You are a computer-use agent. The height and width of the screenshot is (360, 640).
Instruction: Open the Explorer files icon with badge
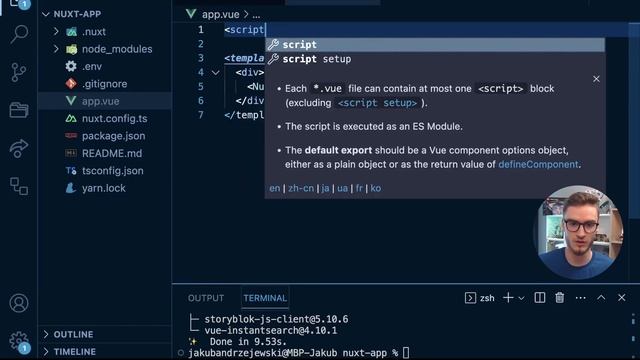click(19, 5)
